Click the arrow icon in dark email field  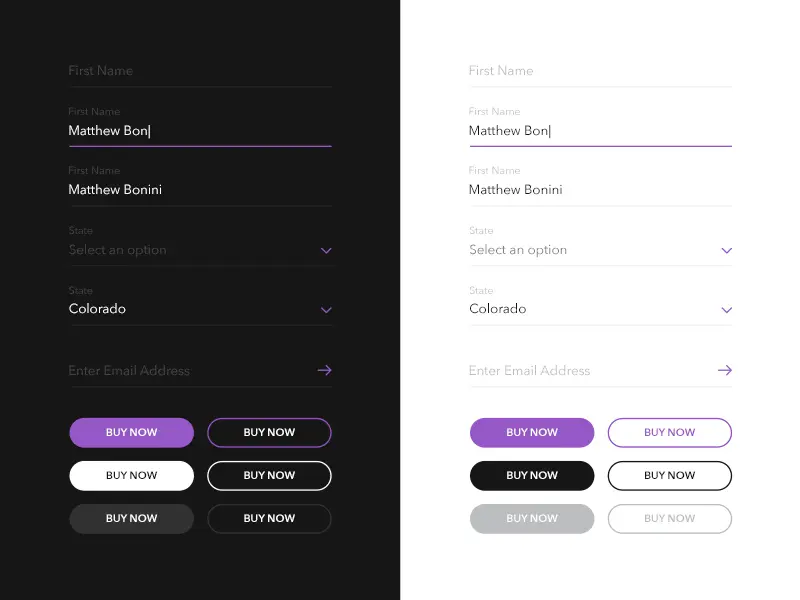pyautogui.click(x=324, y=370)
